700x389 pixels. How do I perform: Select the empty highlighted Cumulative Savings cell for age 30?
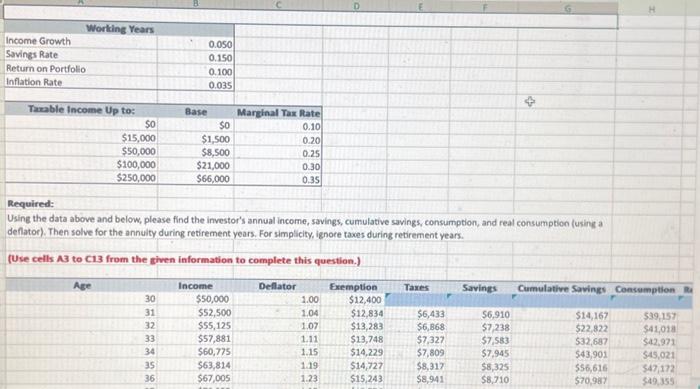pyautogui.click(x=562, y=301)
